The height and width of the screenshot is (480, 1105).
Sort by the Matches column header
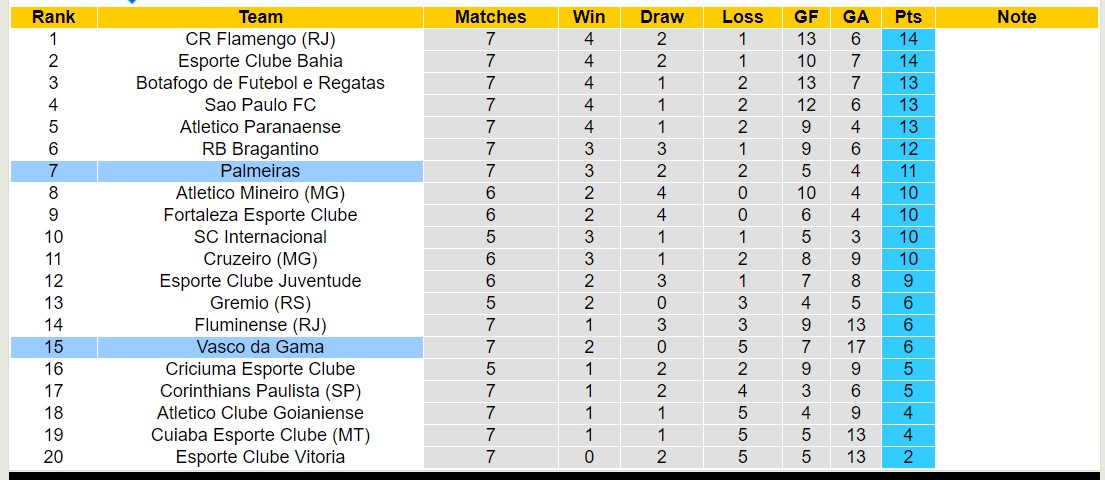490,17
